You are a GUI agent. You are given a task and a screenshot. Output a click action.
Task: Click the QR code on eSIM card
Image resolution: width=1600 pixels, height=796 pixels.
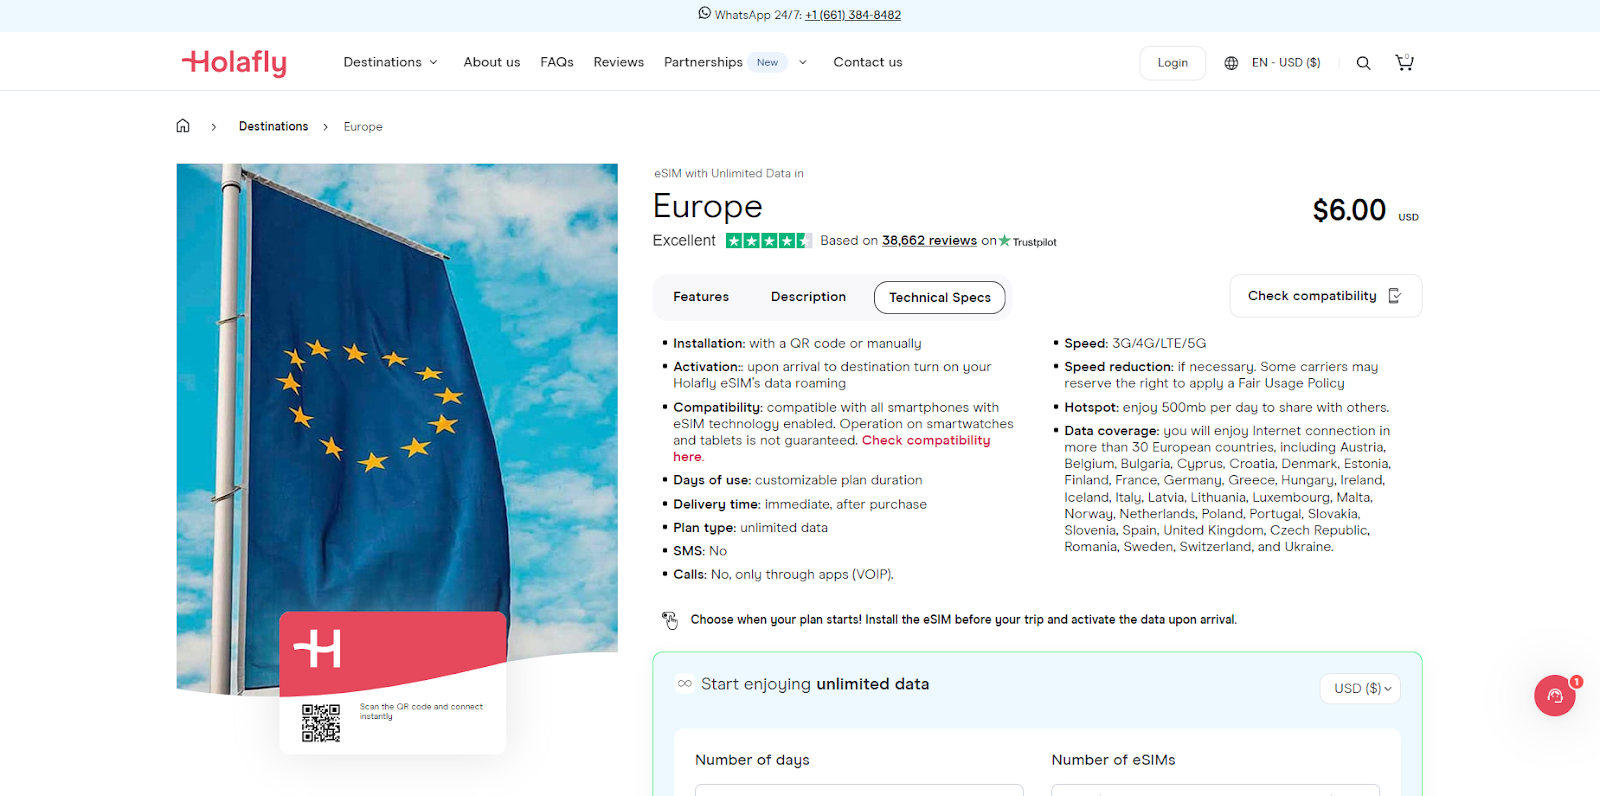[321, 723]
